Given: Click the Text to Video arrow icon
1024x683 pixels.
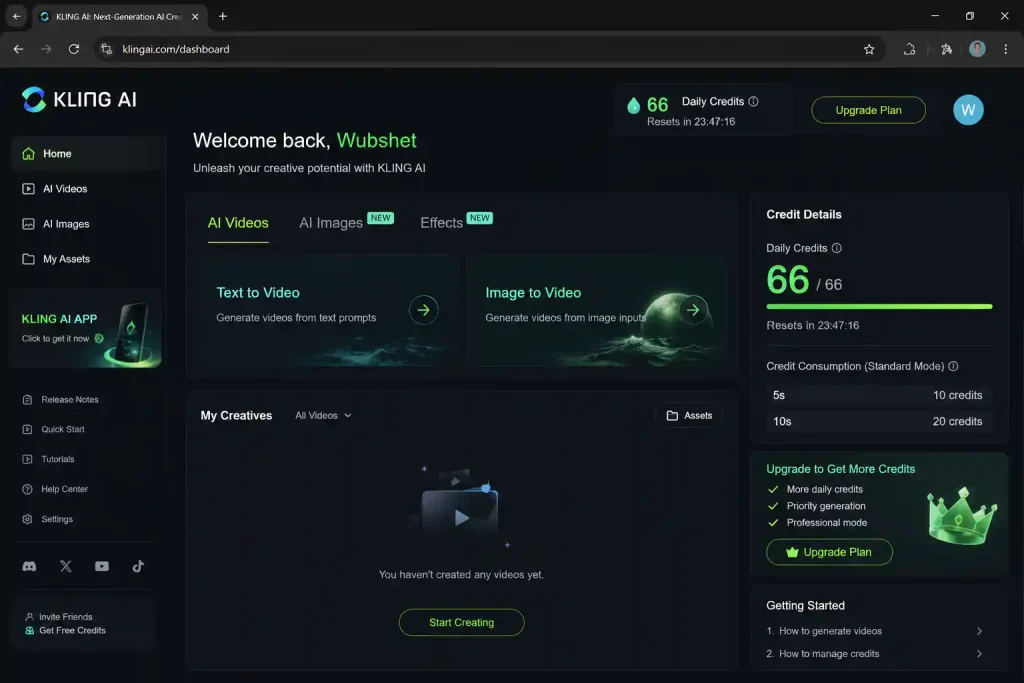Looking at the screenshot, I should [x=424, y=310].
